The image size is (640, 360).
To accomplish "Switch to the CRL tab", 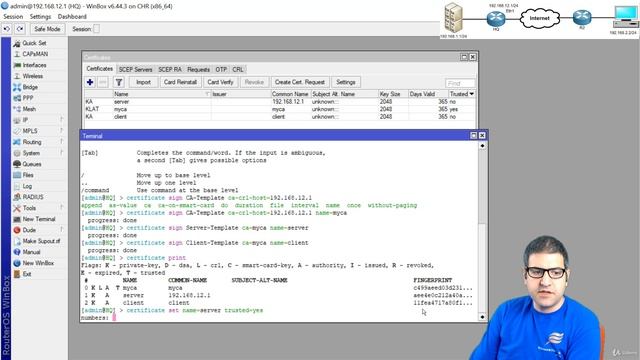I will 238,69.
